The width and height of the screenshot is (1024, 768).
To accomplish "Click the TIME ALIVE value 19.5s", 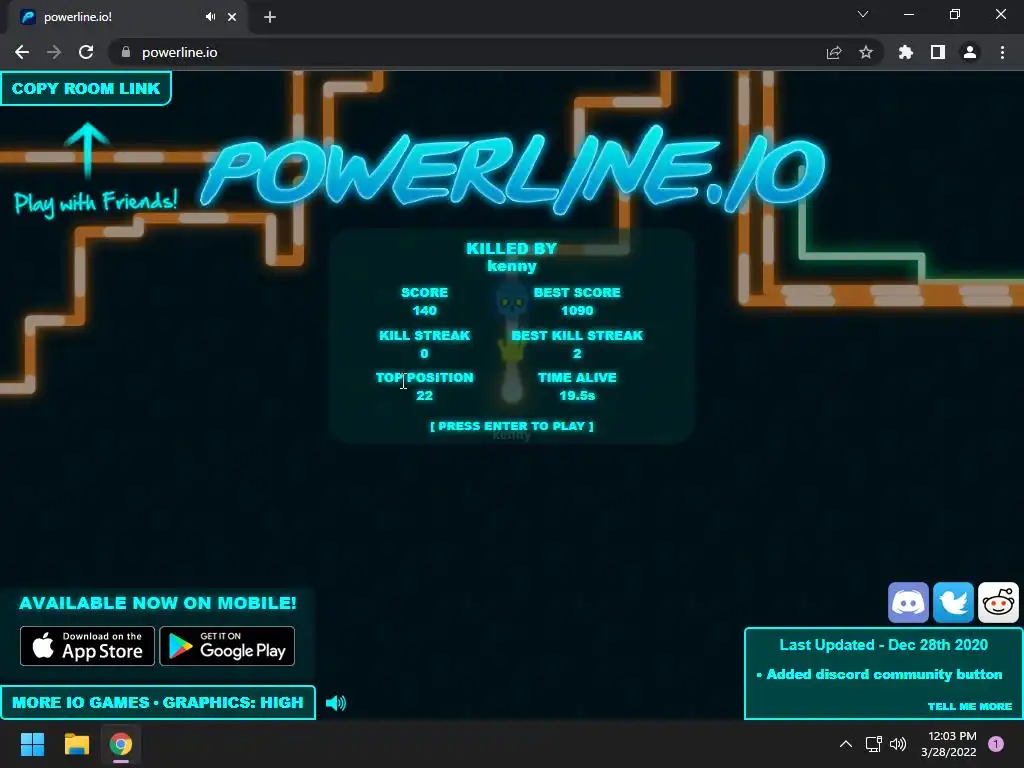I will [x=577, y=396].
